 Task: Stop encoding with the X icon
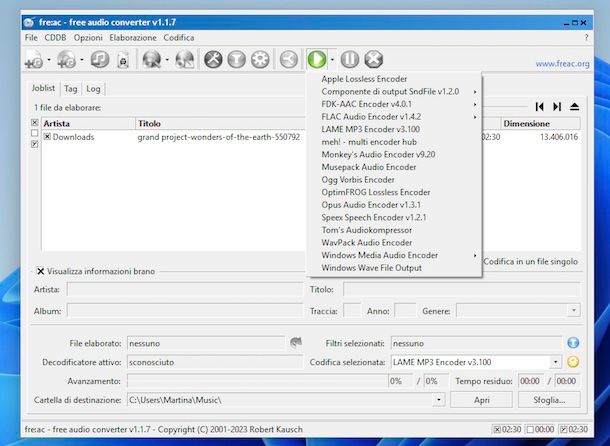374,60
